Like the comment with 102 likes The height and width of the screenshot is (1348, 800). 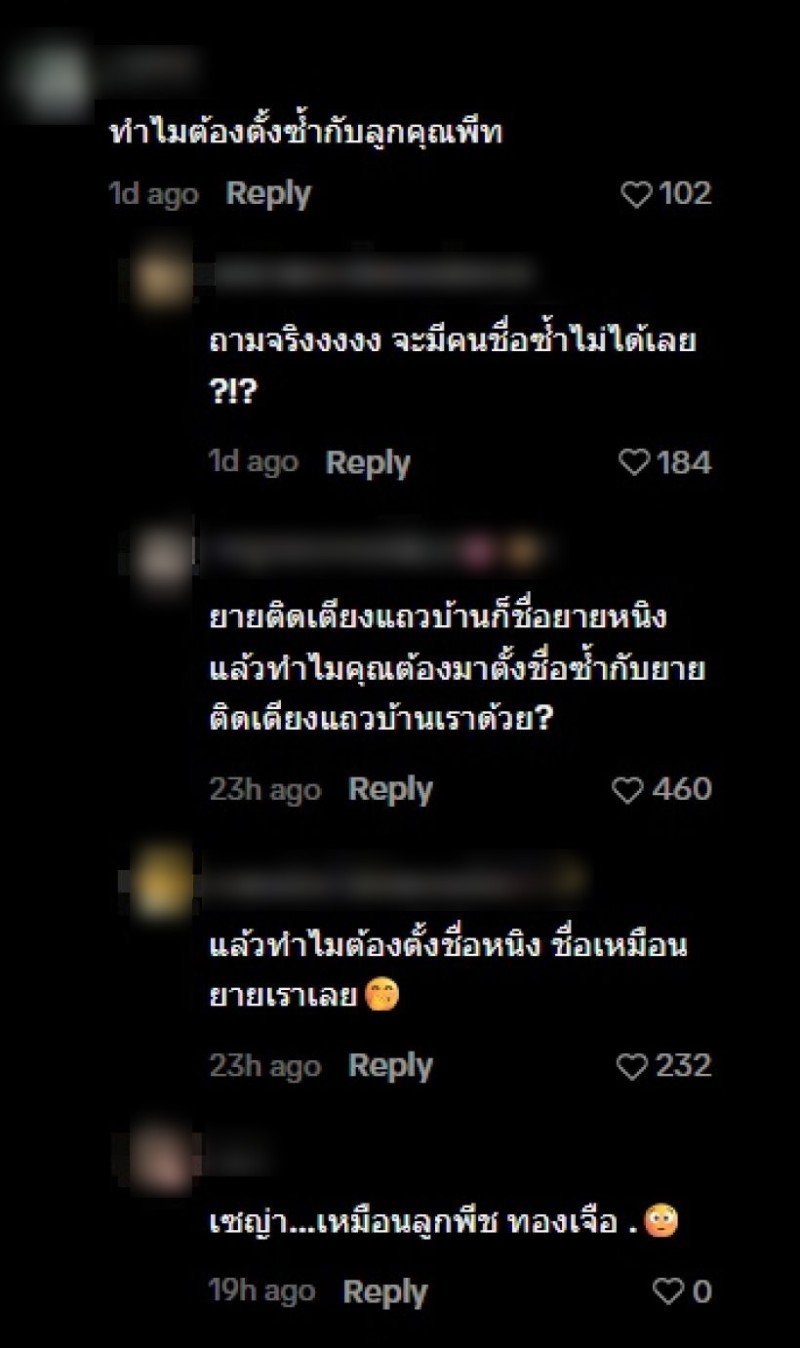637,194
